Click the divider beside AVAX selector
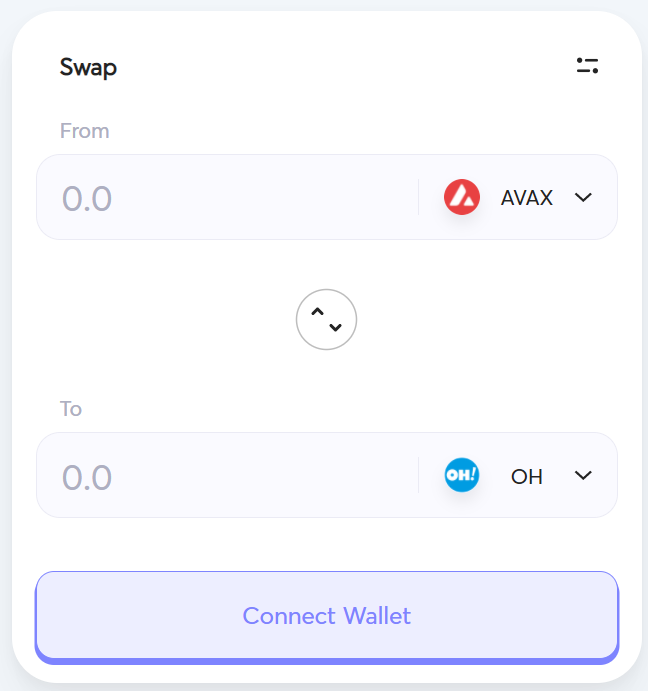648x691 pixels. [x=418, y=197]
